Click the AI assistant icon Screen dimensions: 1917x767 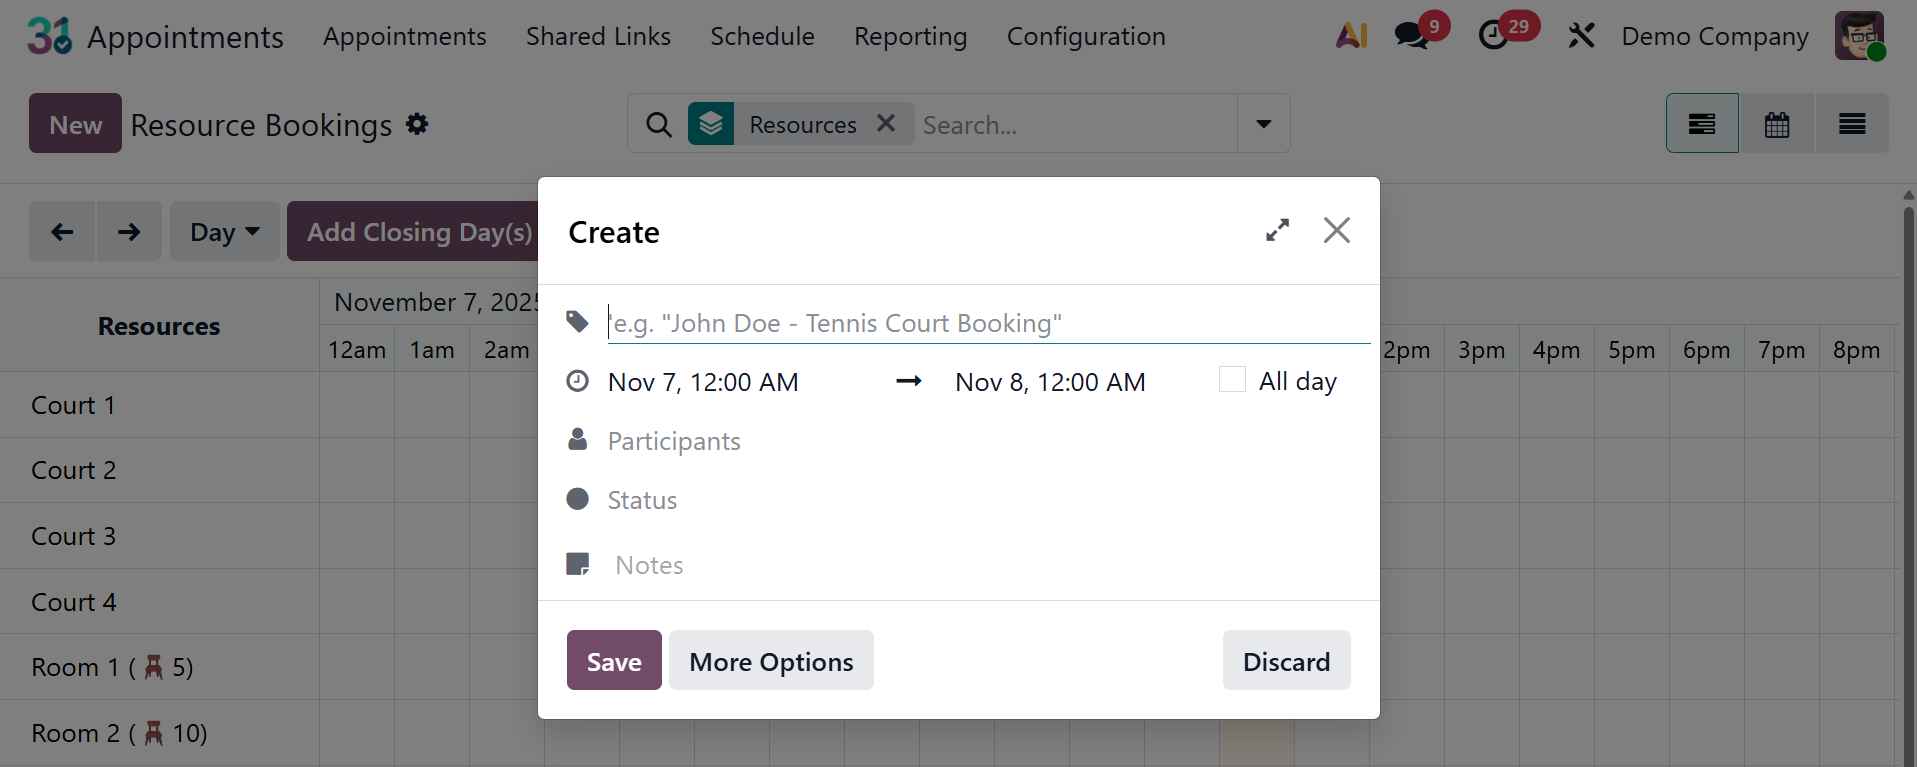1351,36
